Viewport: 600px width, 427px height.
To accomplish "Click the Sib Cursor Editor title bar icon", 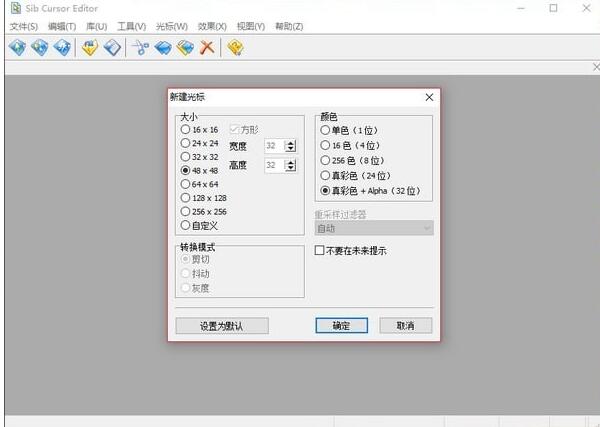I will 16,8.
